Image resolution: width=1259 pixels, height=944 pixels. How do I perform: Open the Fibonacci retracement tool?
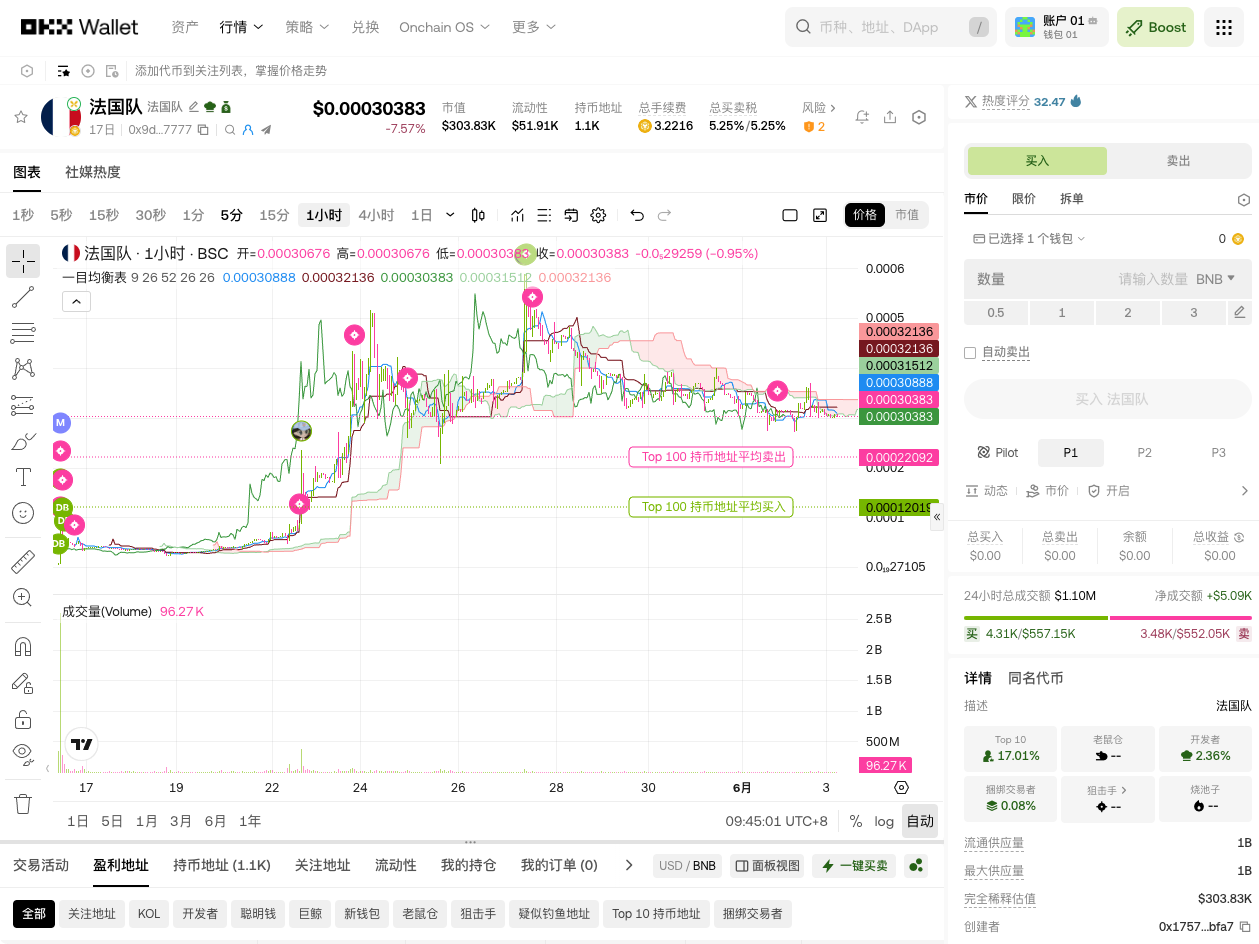(x=23, y=333)
